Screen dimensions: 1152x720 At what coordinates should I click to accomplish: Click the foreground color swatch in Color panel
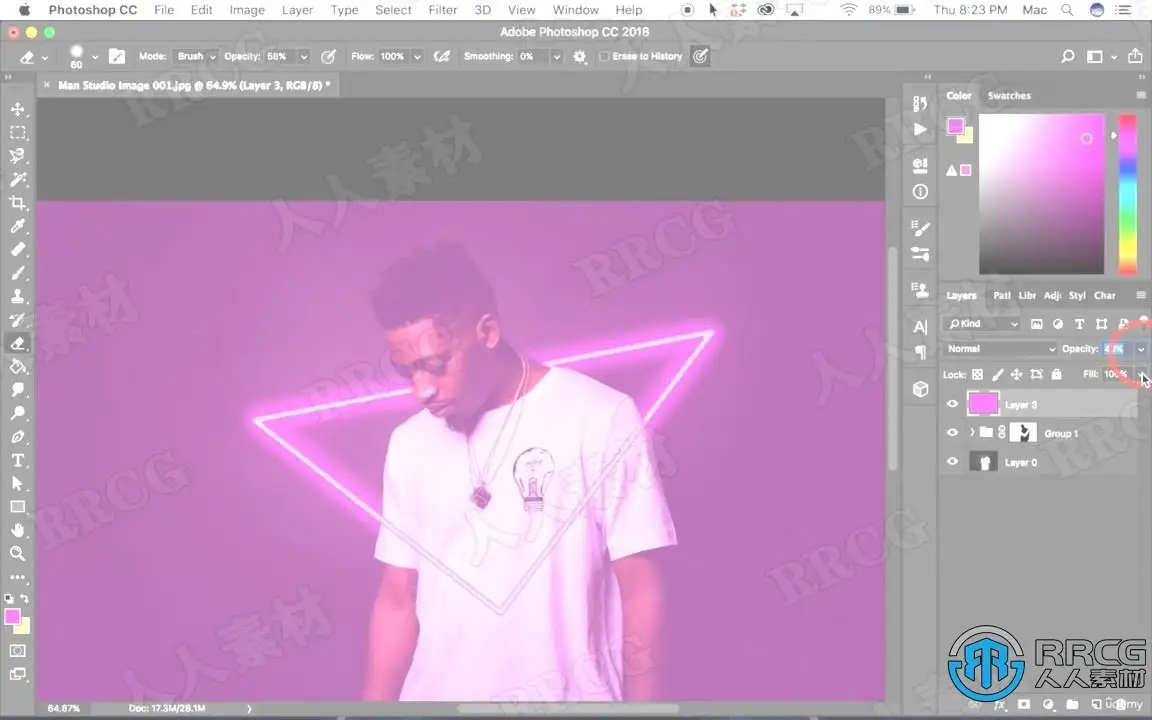click(x=955, y=126)
